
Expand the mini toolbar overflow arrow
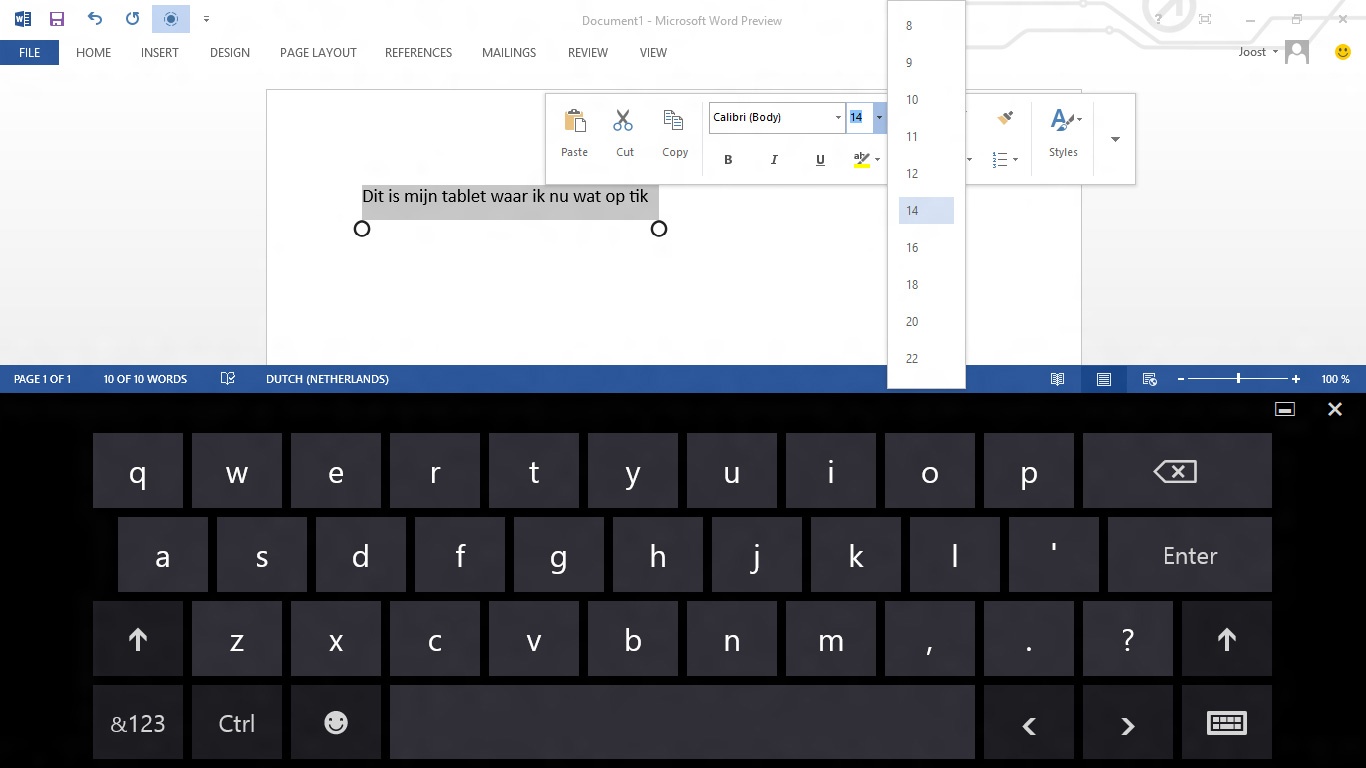point(1115,139)
